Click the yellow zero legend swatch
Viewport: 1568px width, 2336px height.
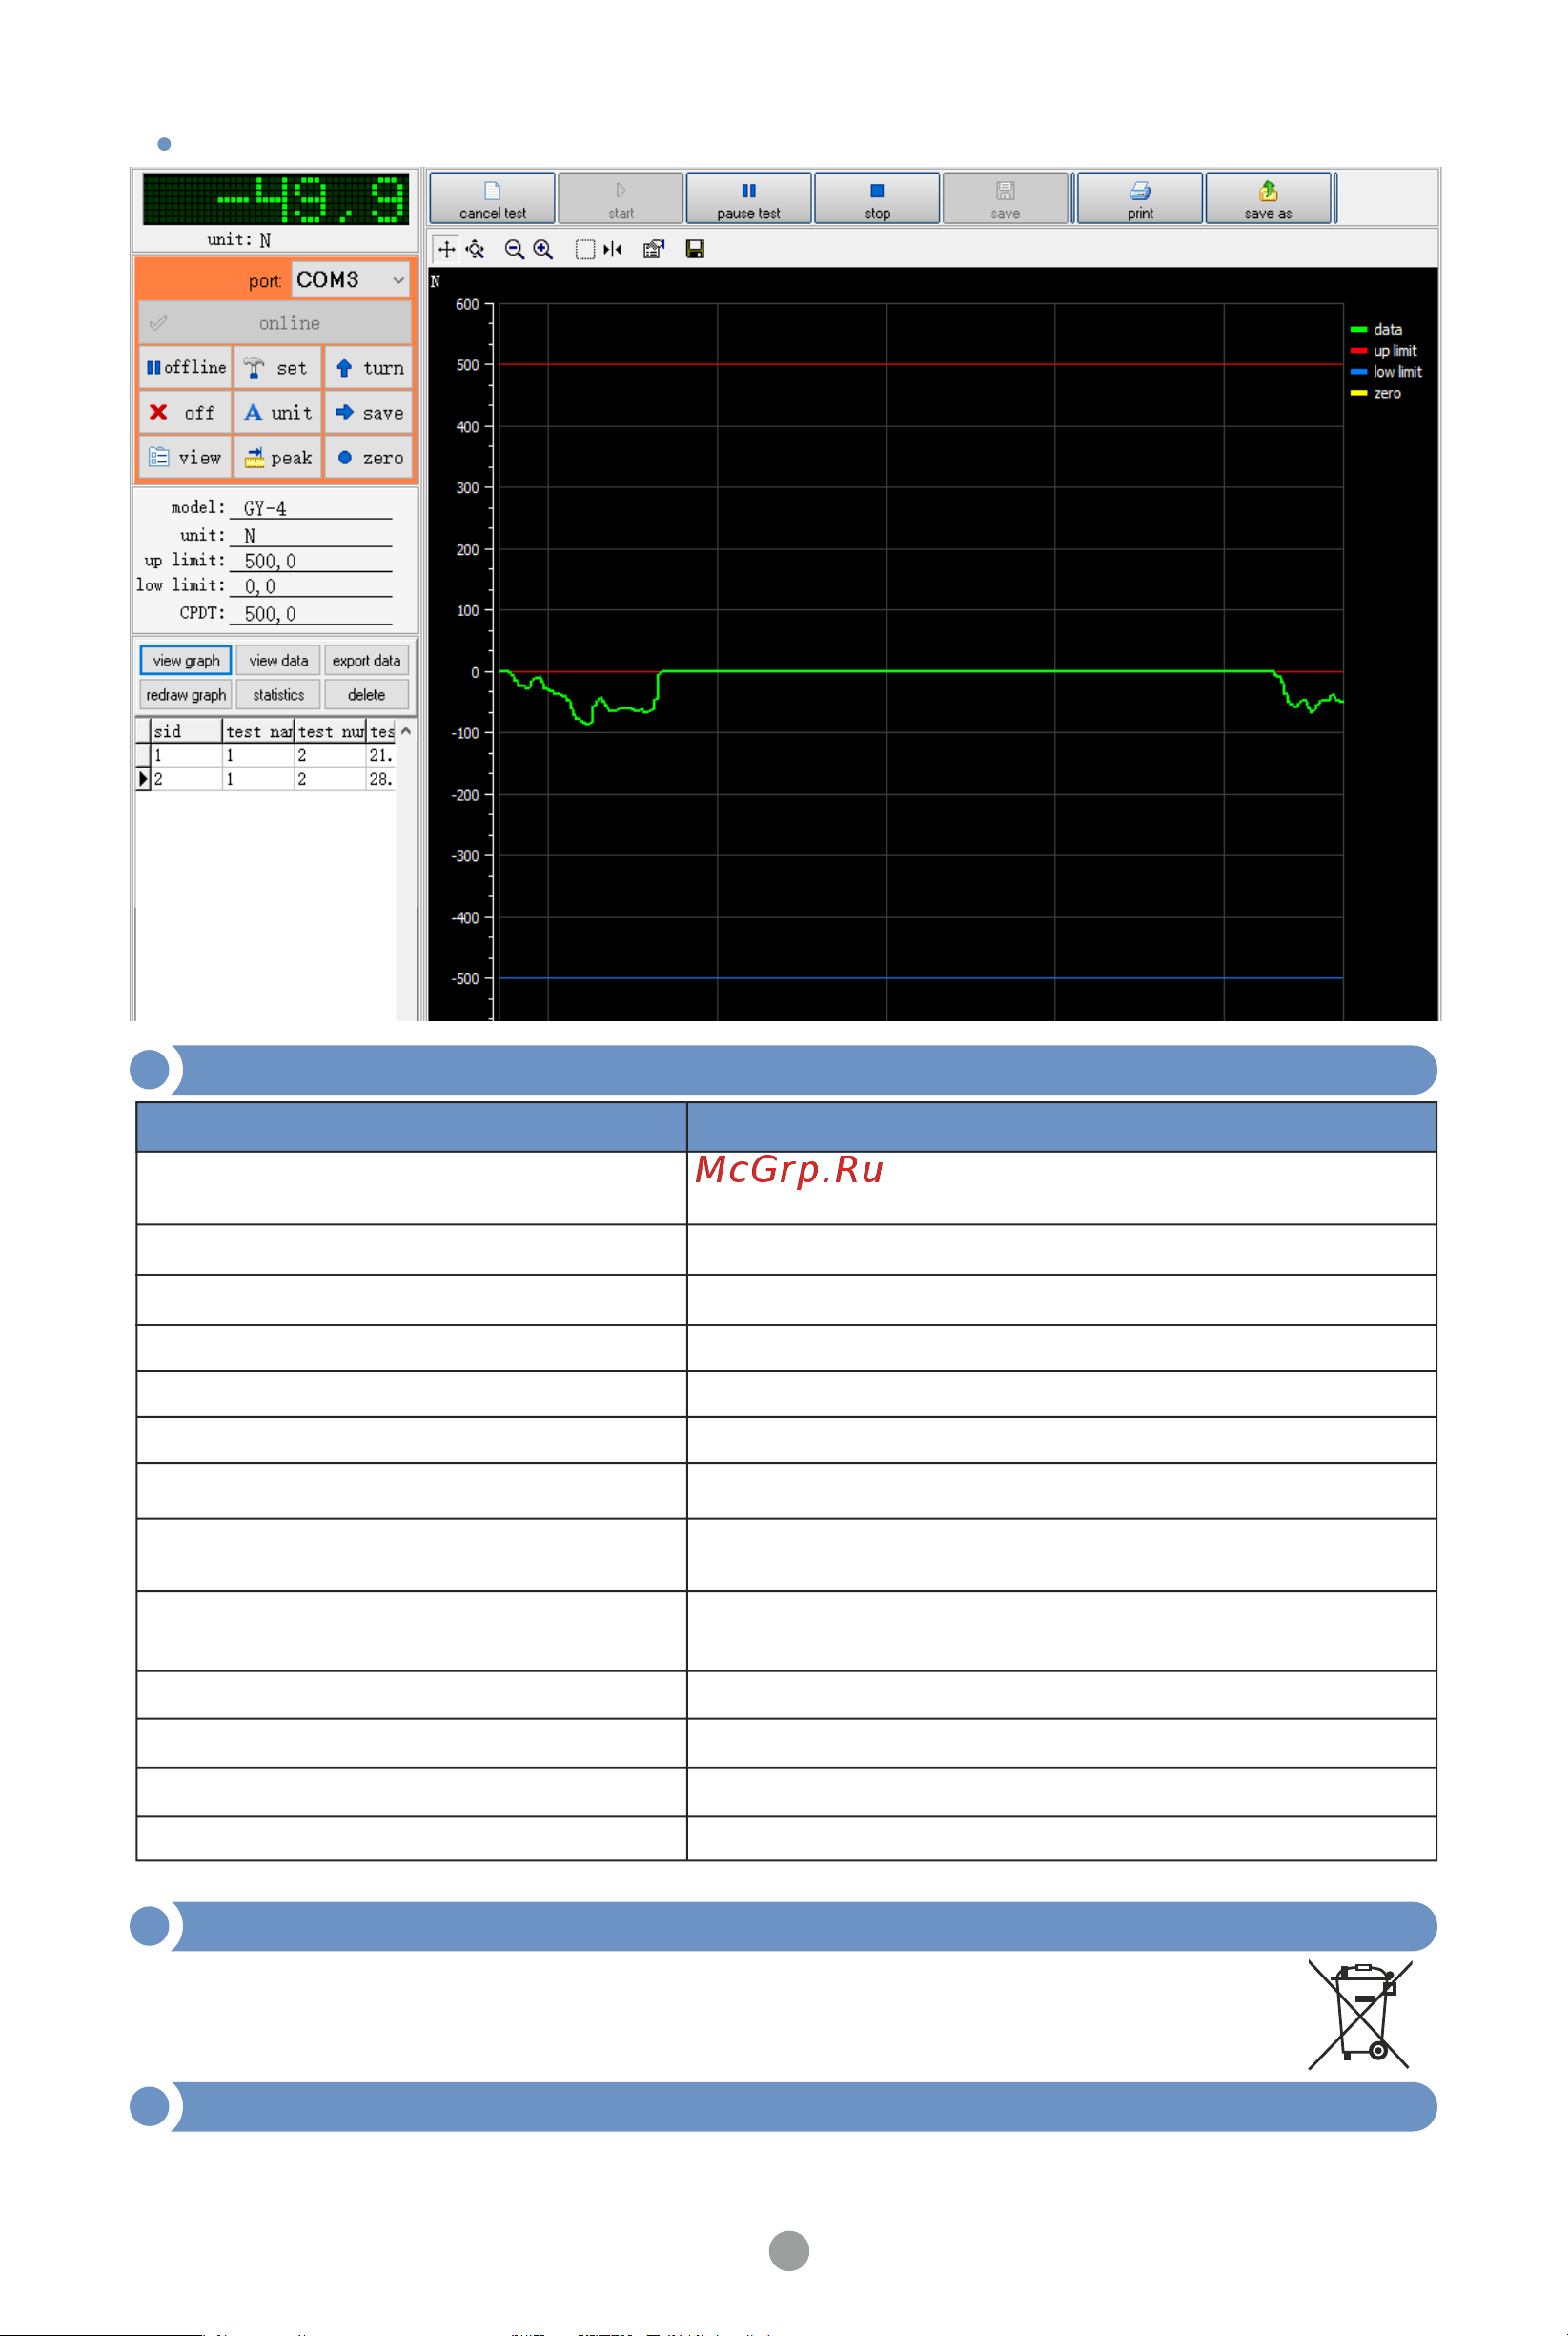[x=1358, y=393]
